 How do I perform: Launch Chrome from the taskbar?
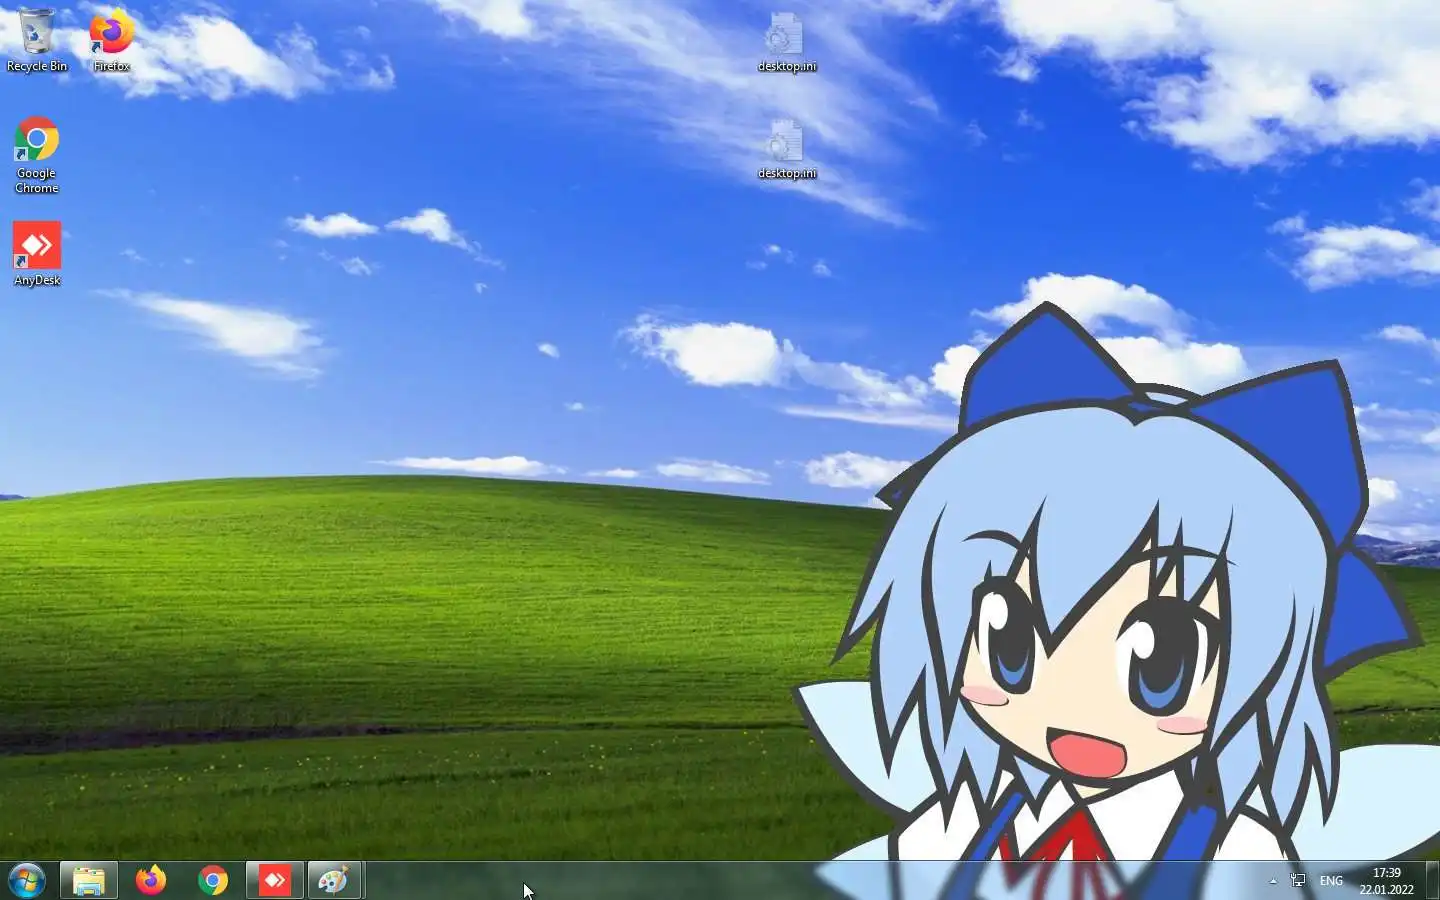tap(213, 881)
